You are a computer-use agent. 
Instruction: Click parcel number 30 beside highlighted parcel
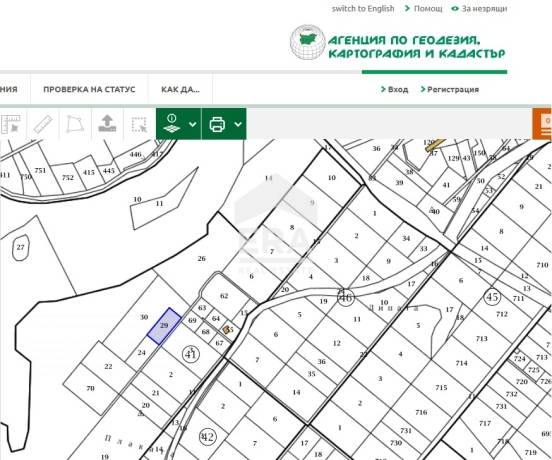coord(144,317)
